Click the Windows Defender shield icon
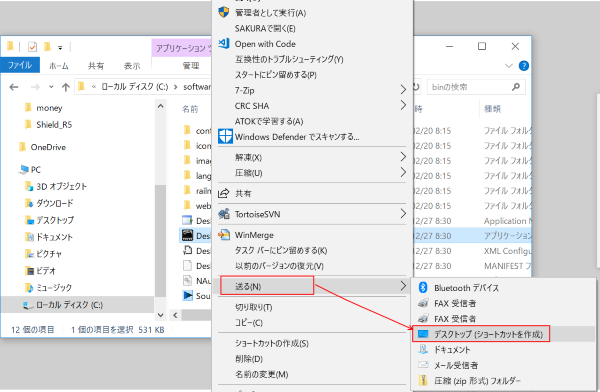Image resolution: width=600 pixels, height=392 pixels. (x=225, y=136)
